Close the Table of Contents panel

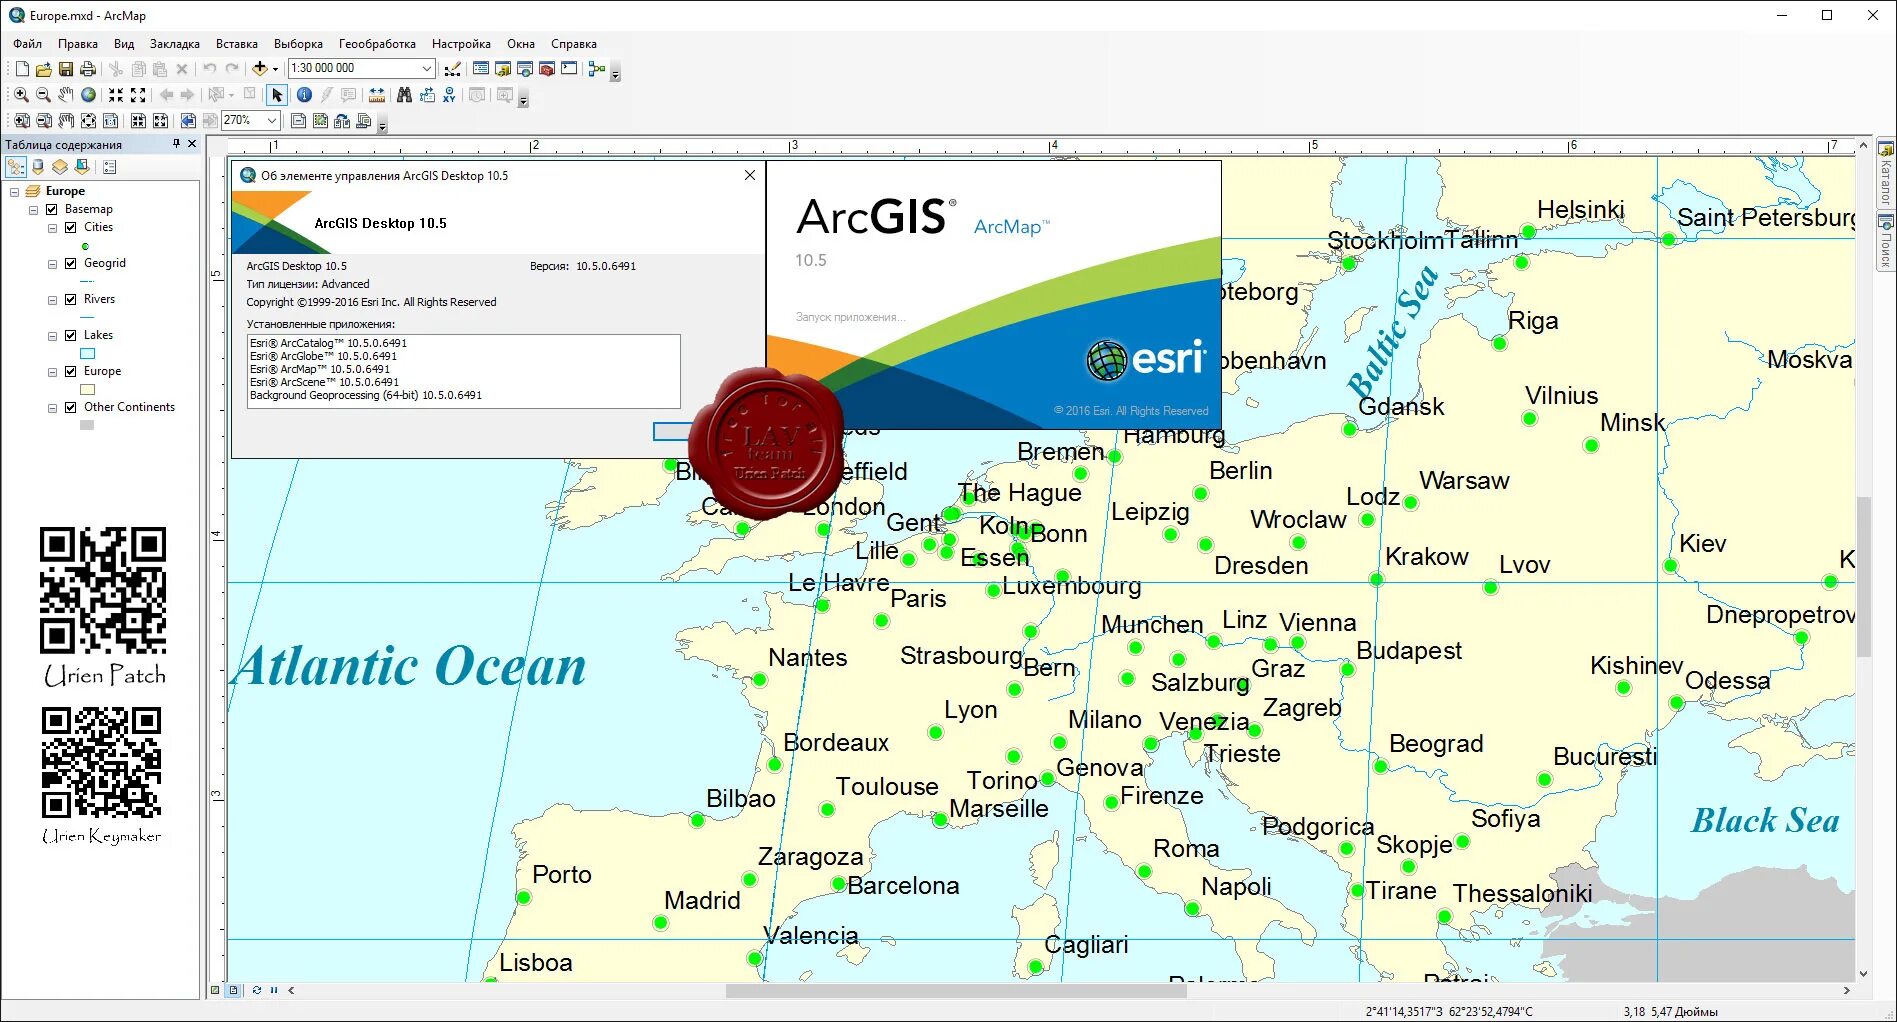(192, 144)
